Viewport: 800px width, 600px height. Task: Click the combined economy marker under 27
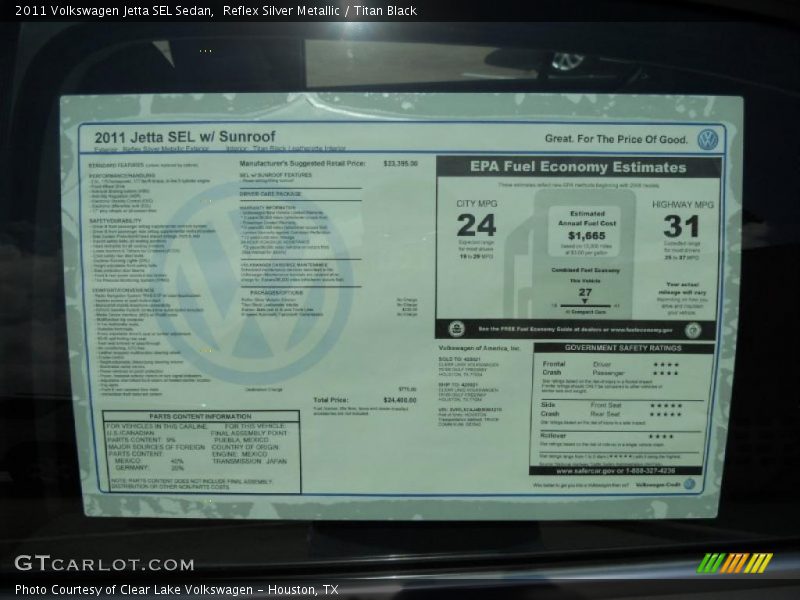585,302
